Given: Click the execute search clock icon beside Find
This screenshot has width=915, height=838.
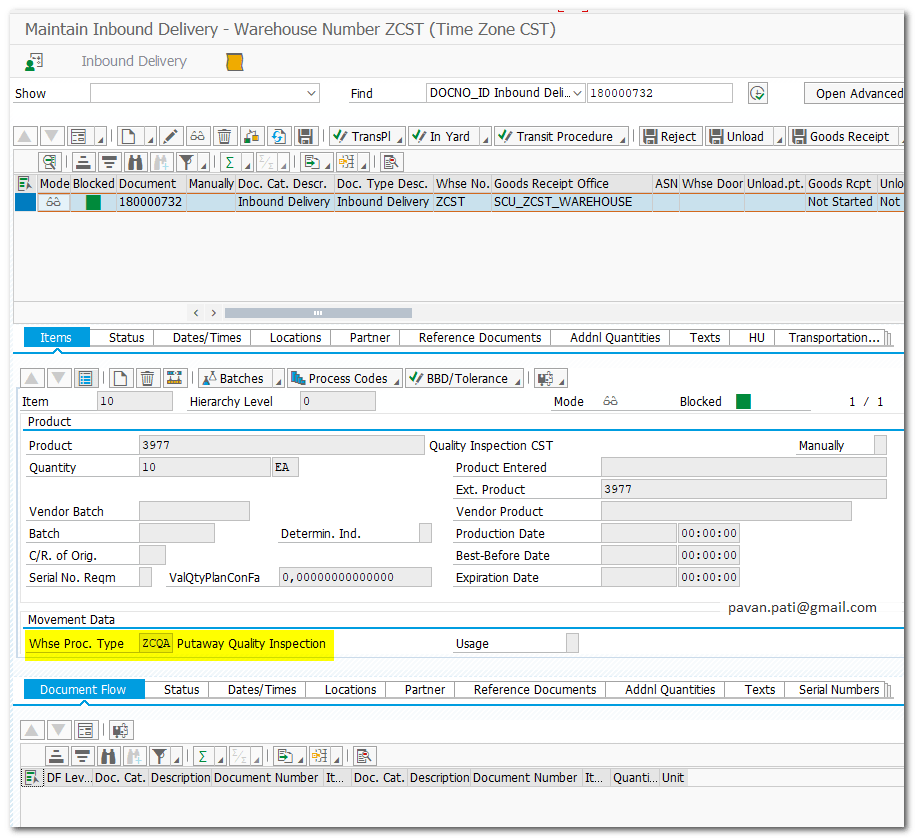Looking at the screenshot, I should point(758,93).
